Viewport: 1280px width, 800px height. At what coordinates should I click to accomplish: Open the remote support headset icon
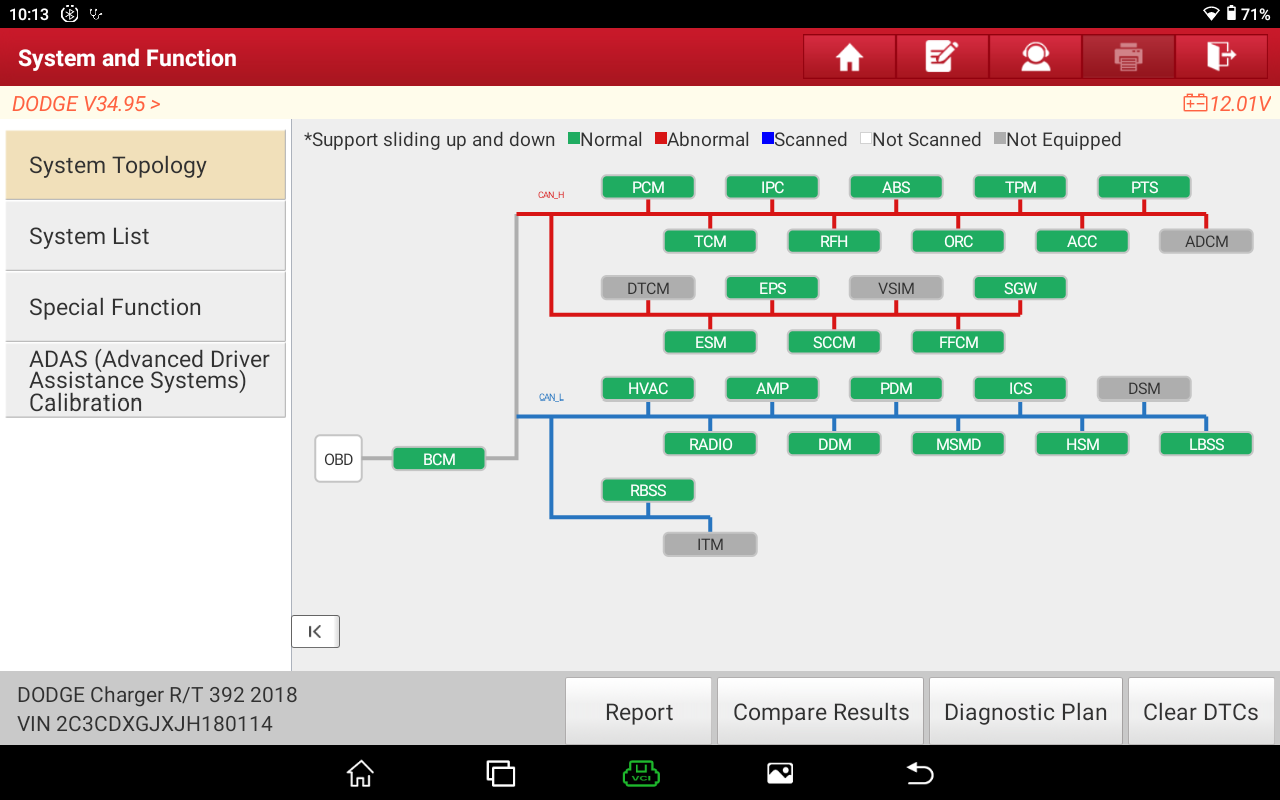1035,58
